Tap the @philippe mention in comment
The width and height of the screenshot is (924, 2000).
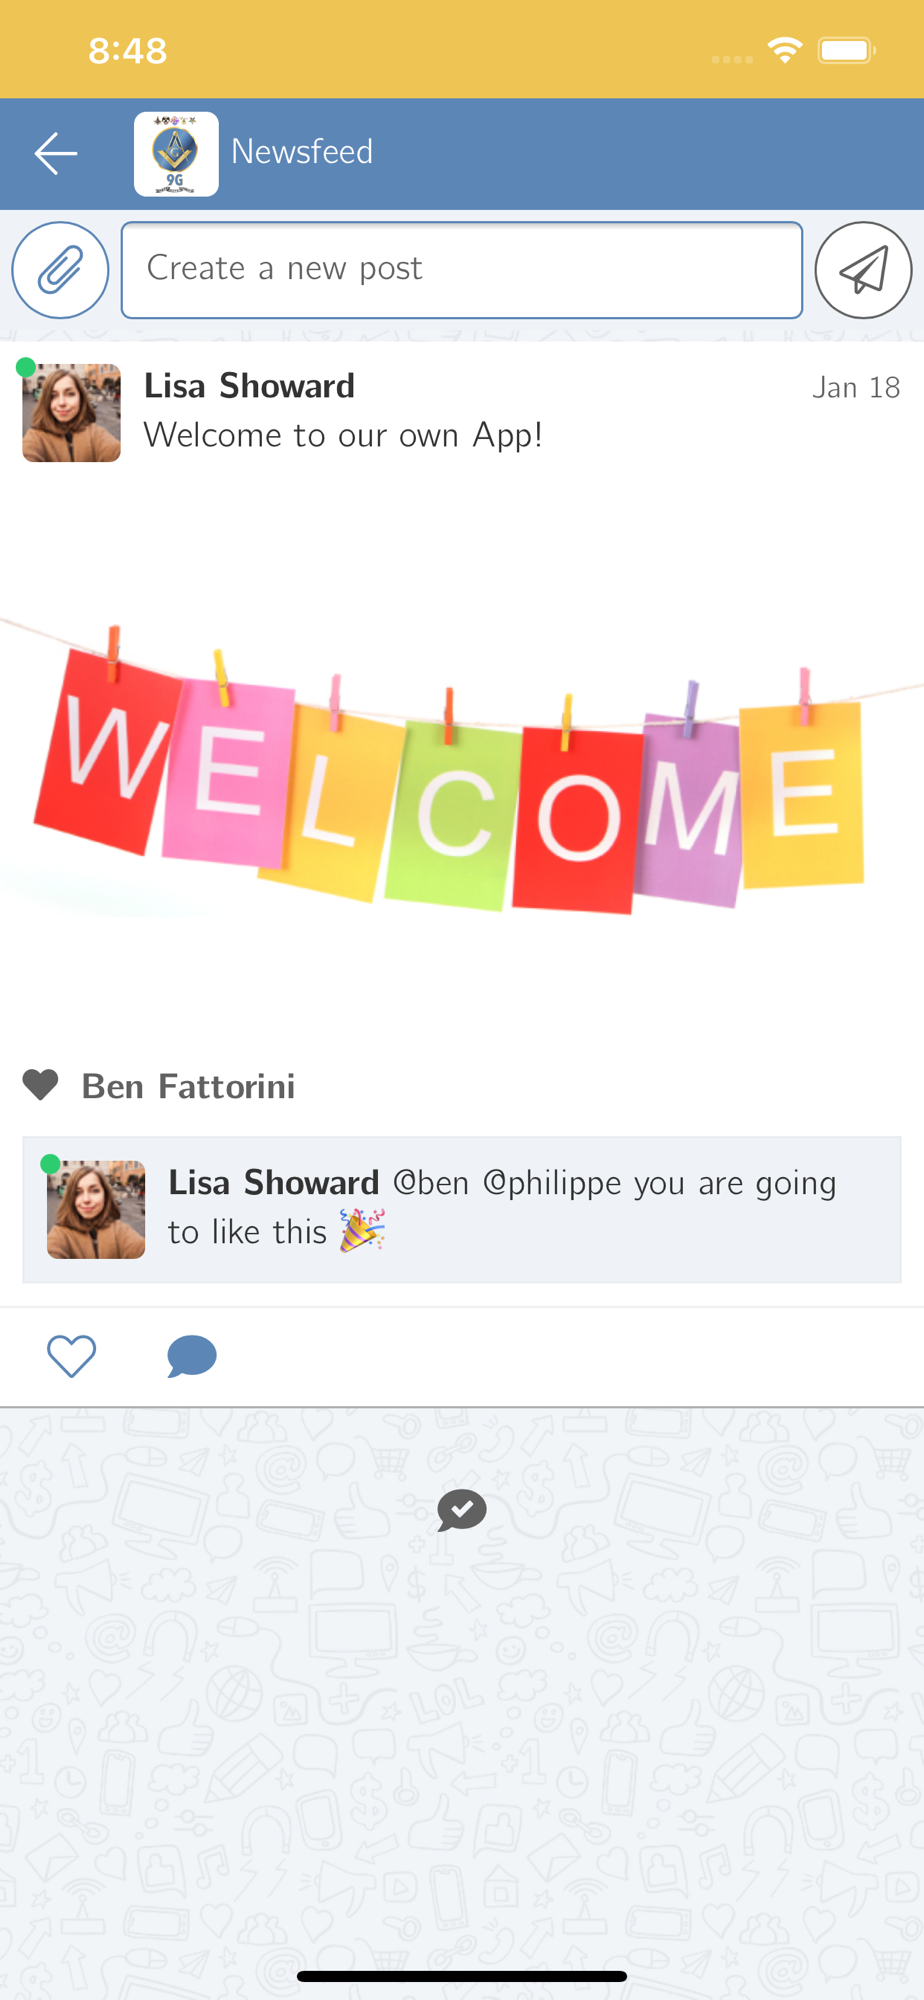click(x=553, y=1184)
